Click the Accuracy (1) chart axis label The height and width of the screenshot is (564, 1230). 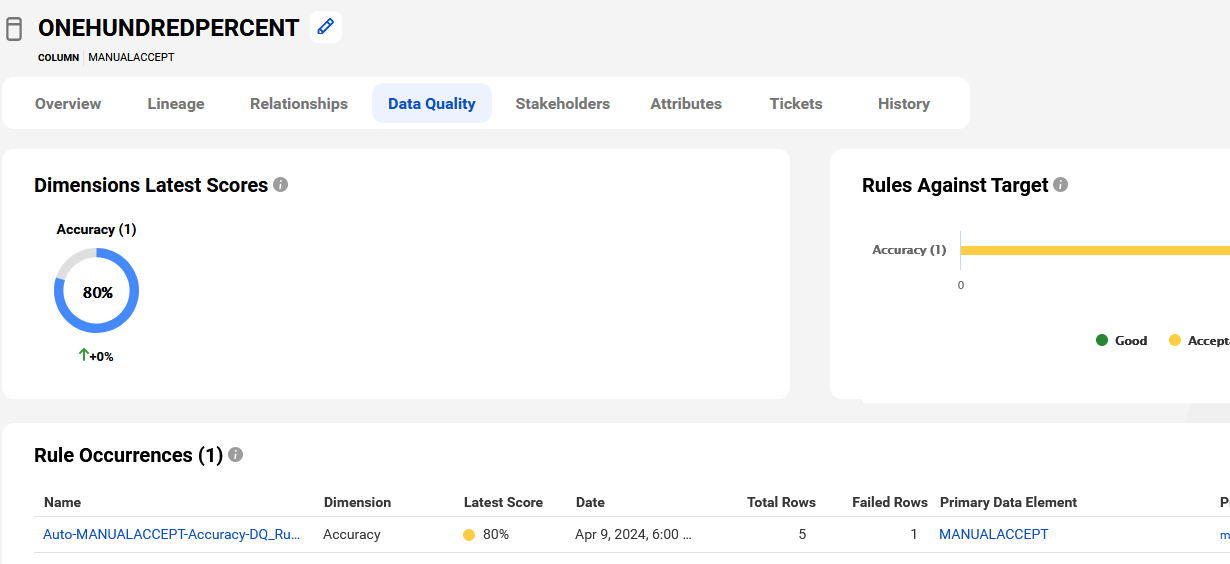point(909,250)
